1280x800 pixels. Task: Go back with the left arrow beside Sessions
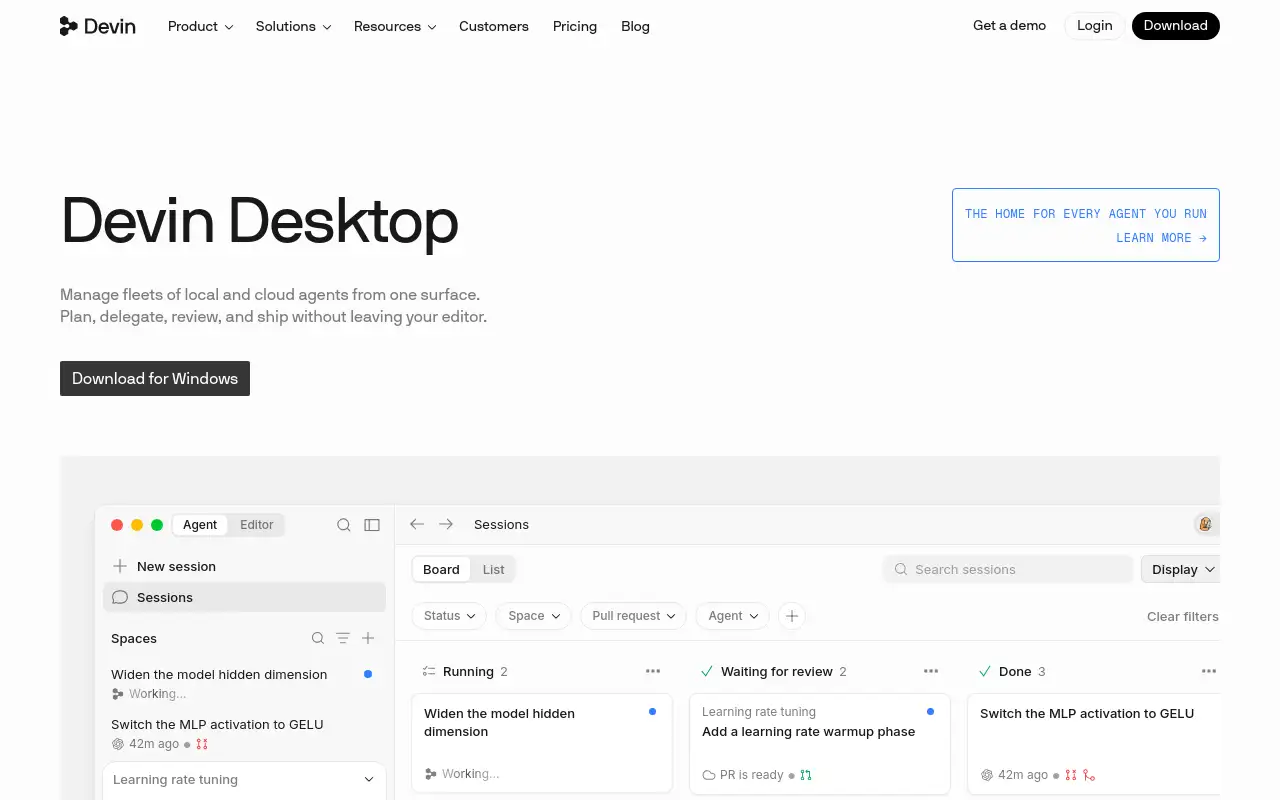click(x=417, y=524)
